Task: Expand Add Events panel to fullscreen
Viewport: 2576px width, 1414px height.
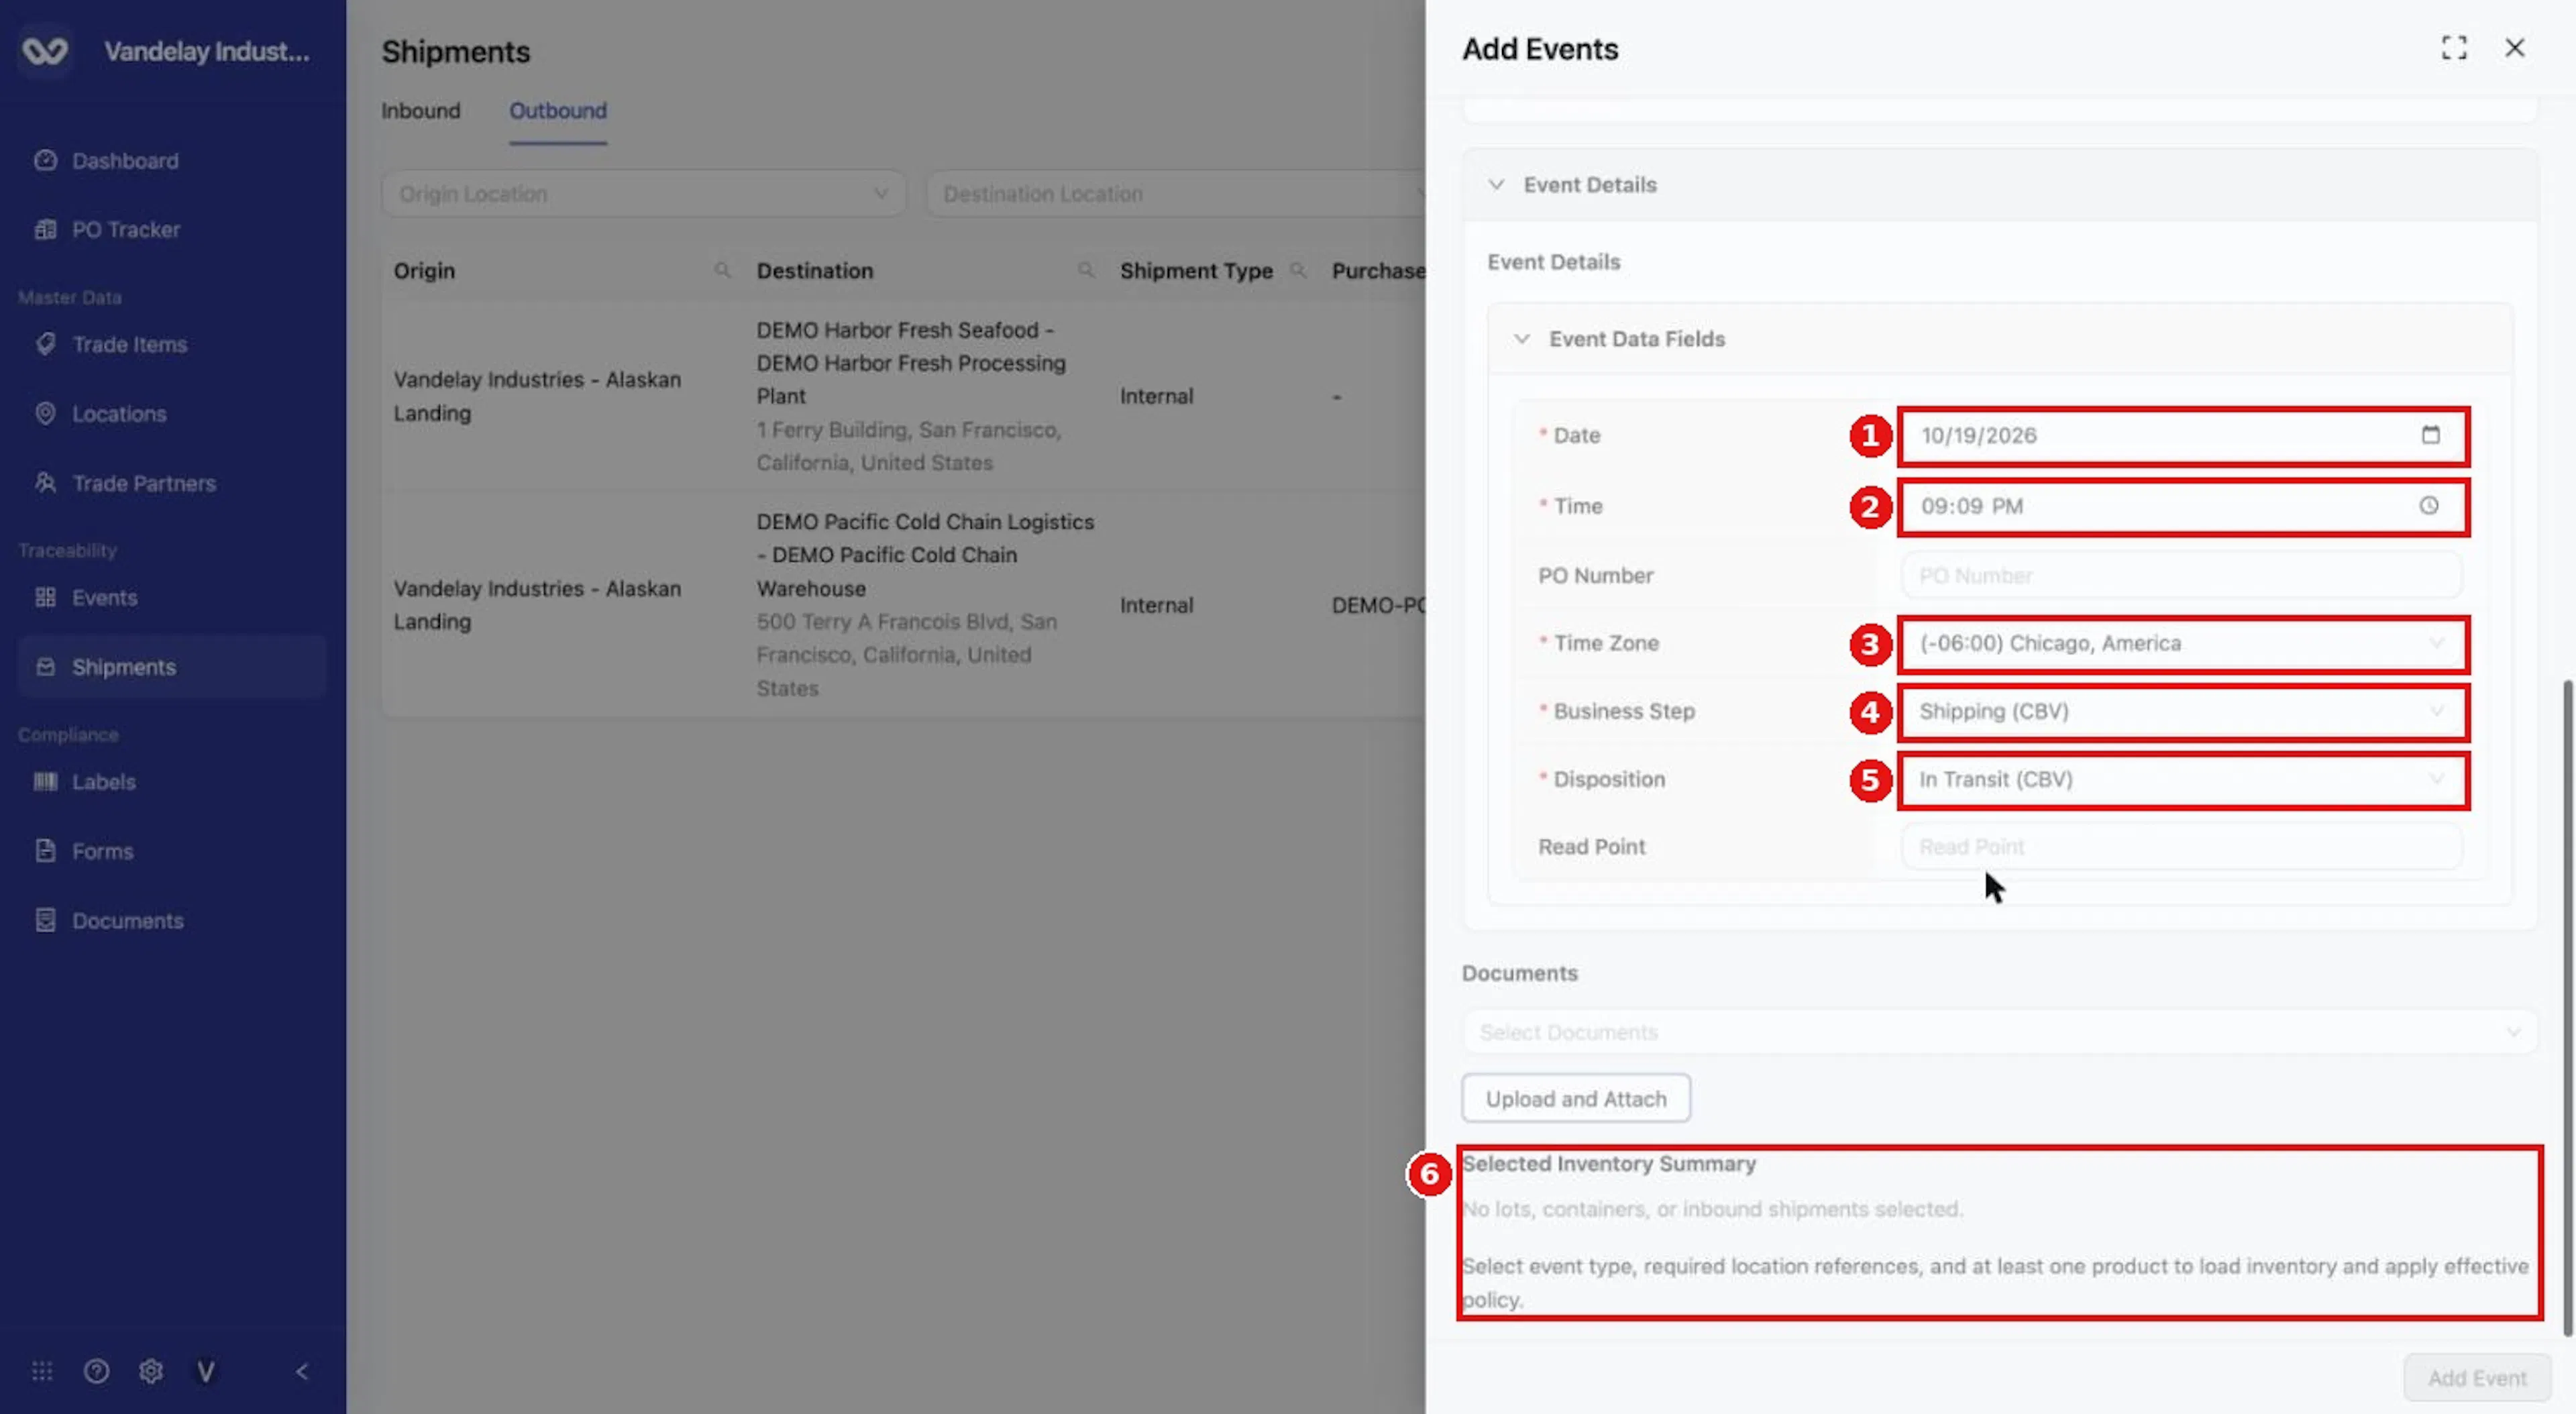Action: pos(2454,48)
